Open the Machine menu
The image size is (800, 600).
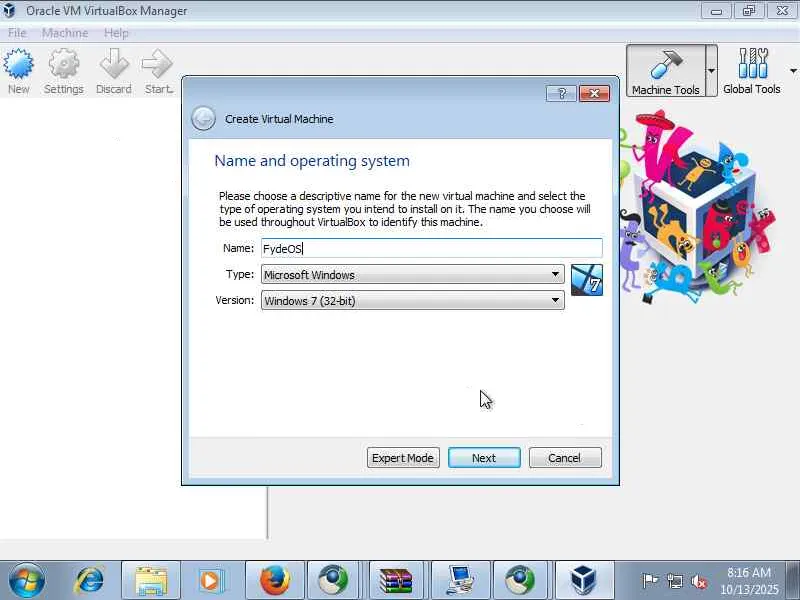point(65,33)
